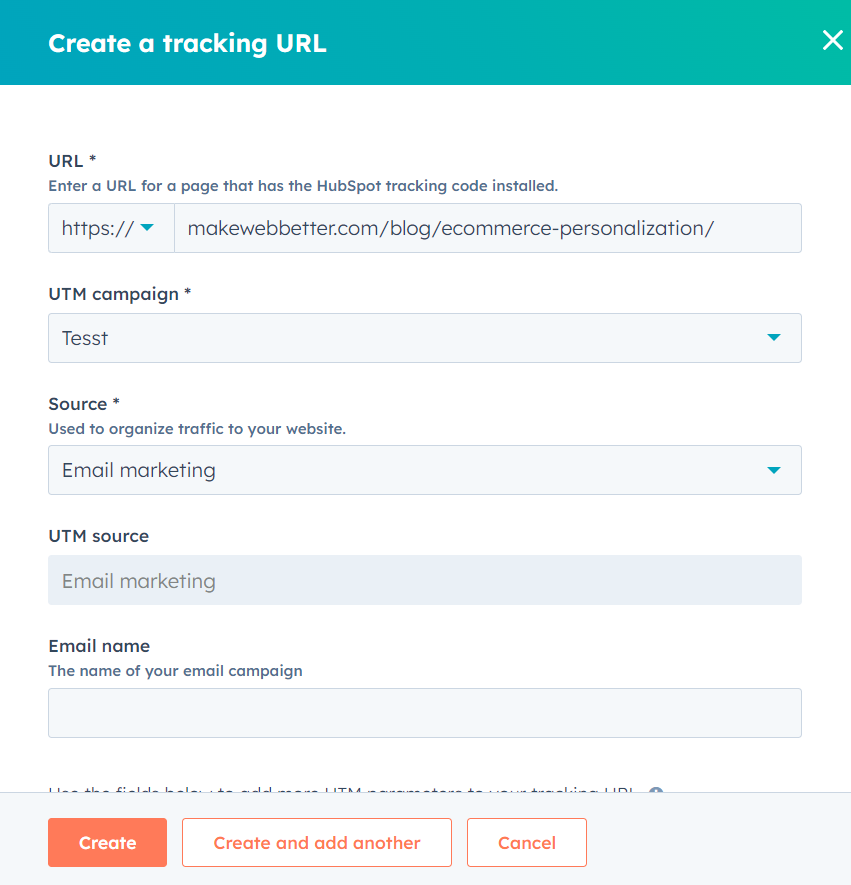Close the Create a tracking URL dialog
The height and width of the screenshot is (885, 851).
[x=832, y=41]
